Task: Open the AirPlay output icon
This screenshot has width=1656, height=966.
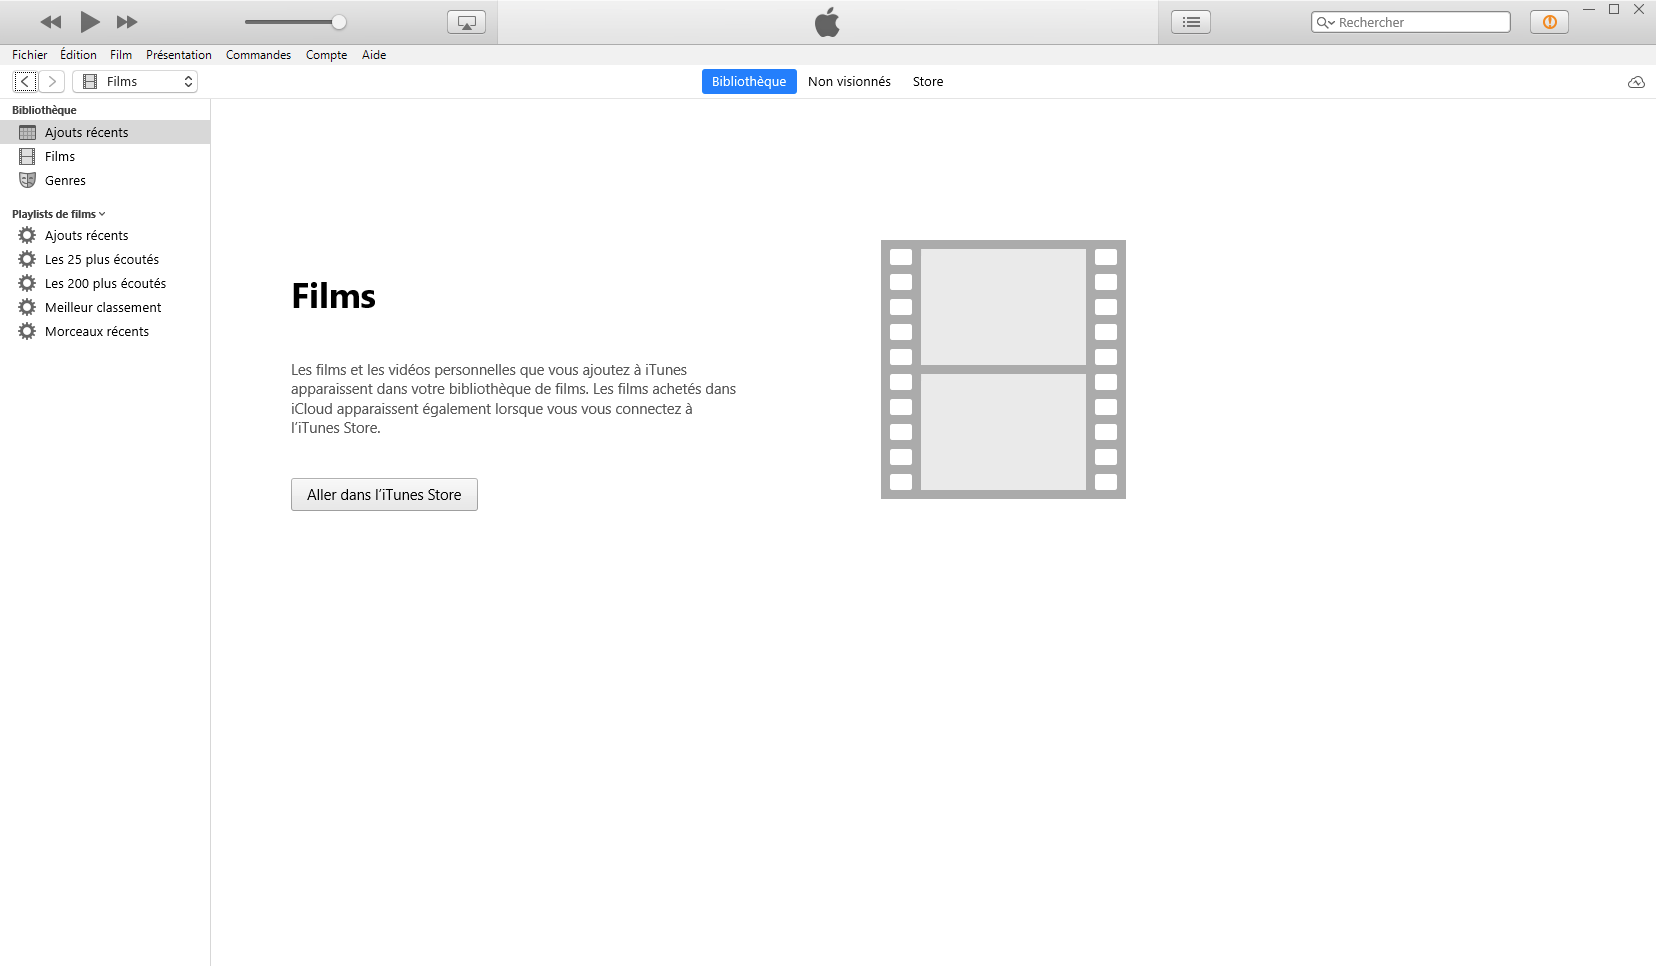Action: (x=466, y=22)
